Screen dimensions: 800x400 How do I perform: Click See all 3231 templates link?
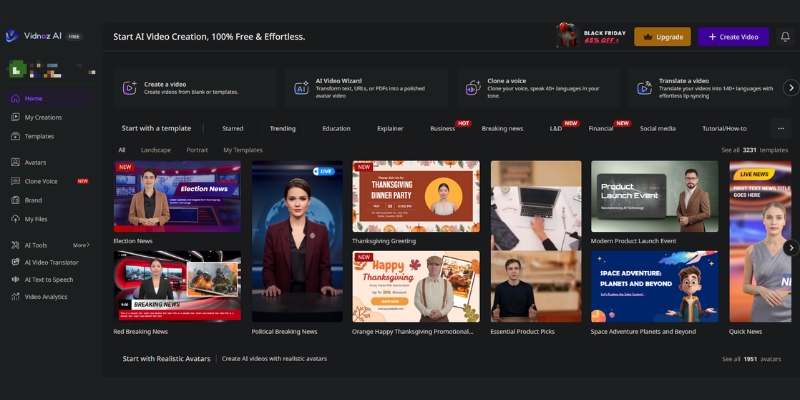point(755,150)
